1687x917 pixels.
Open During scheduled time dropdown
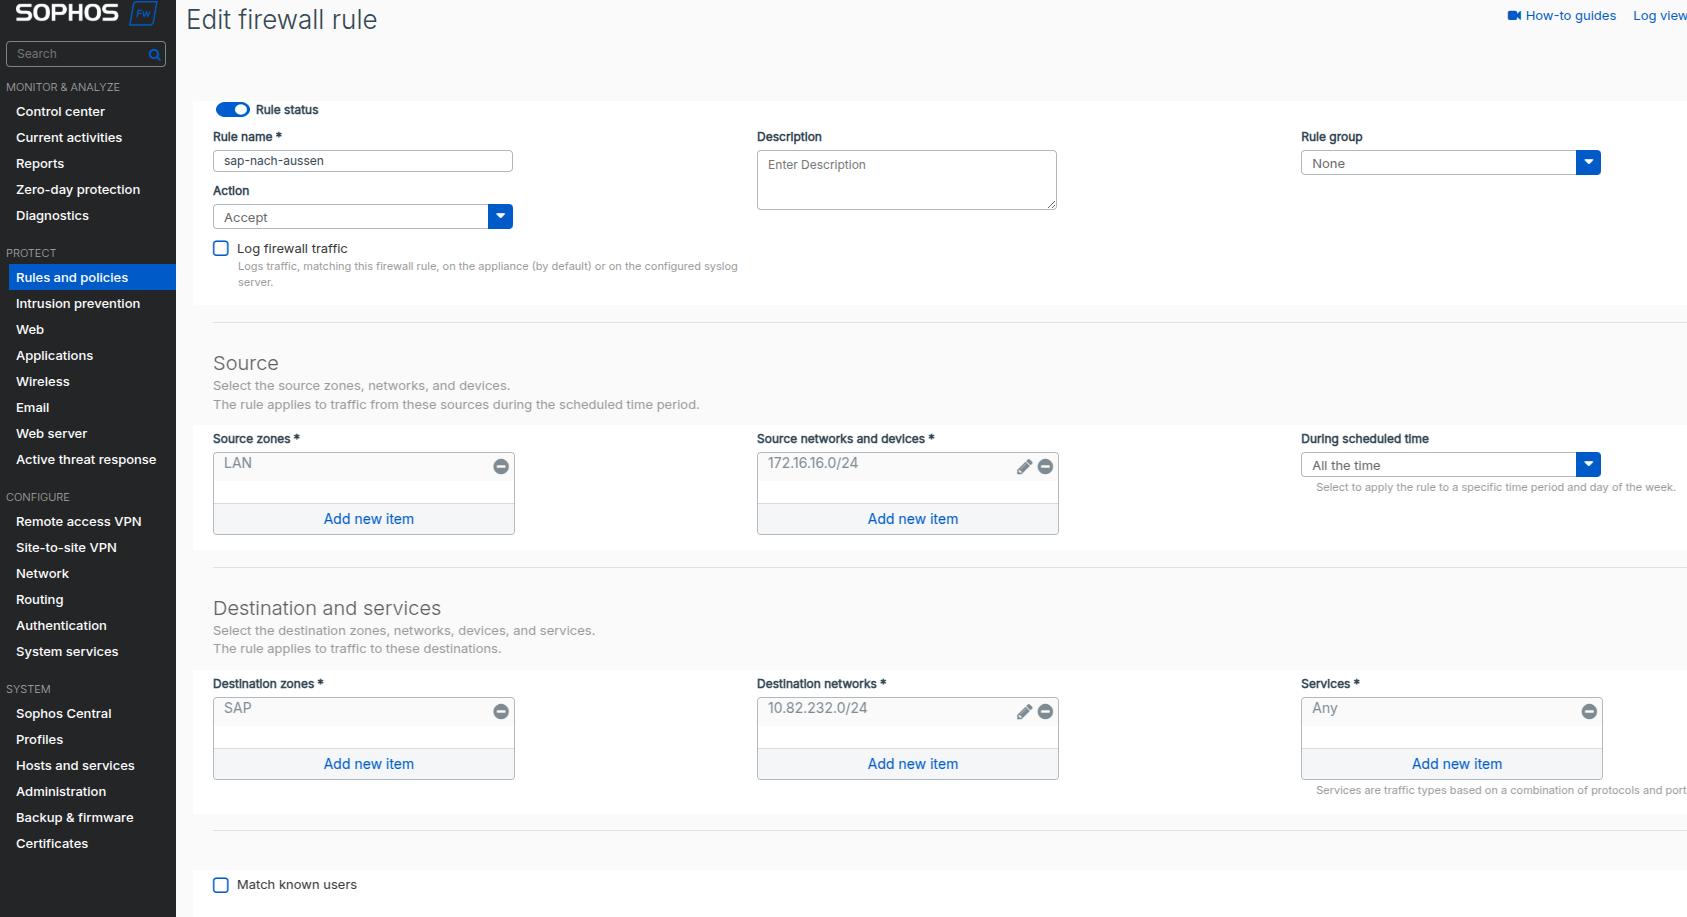pyautogui.click(x=1588, y=465)
